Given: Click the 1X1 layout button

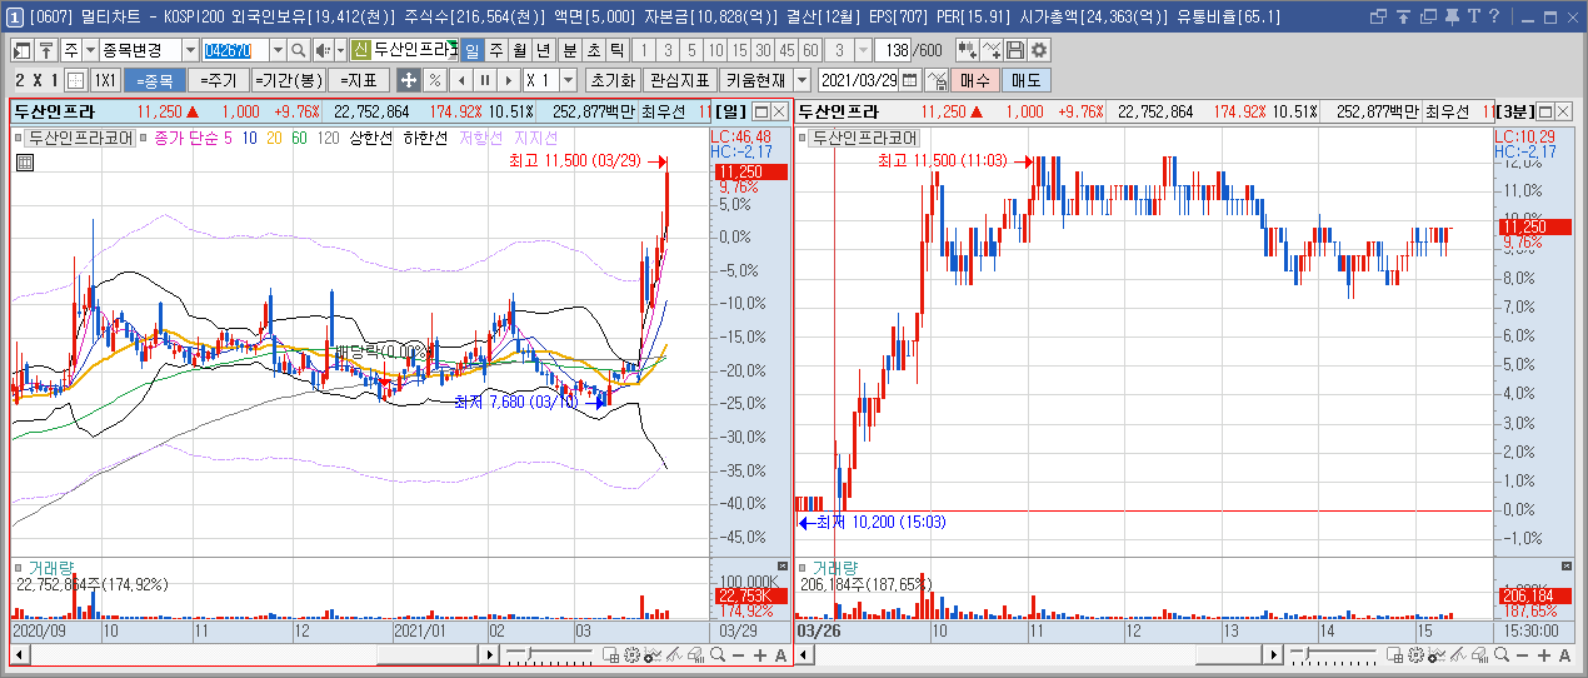Looking at the screenshot, I should [105, 81].
